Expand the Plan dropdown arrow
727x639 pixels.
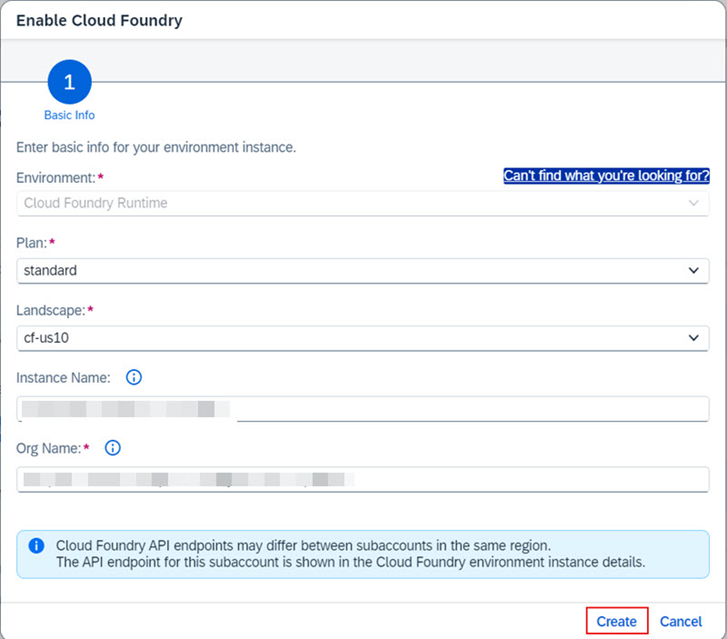(694, 270)
